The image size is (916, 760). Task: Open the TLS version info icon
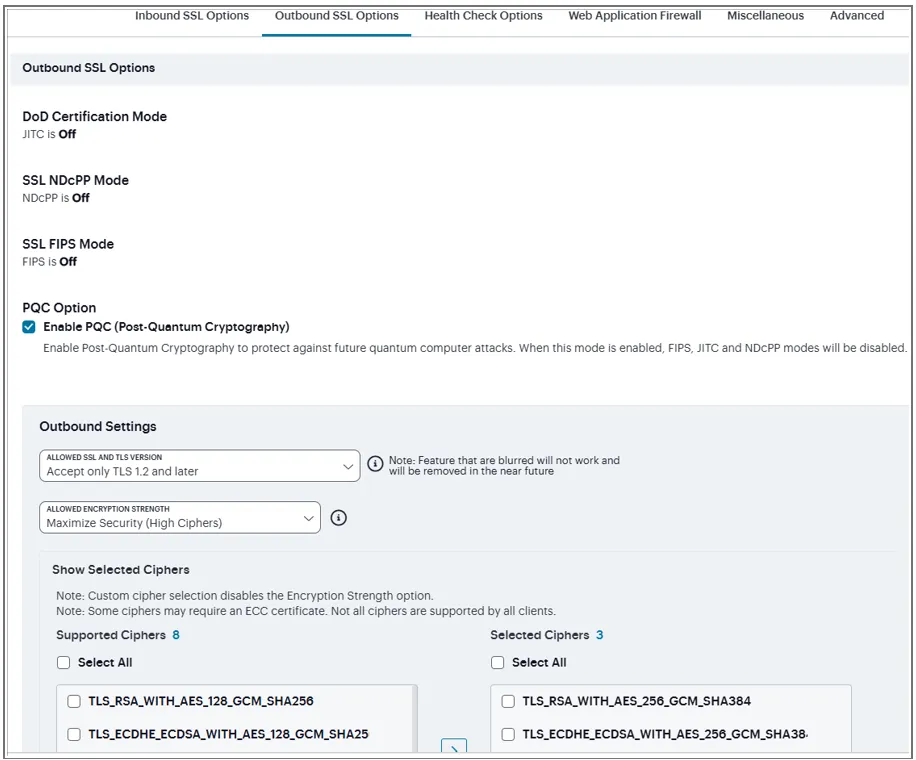375,464
